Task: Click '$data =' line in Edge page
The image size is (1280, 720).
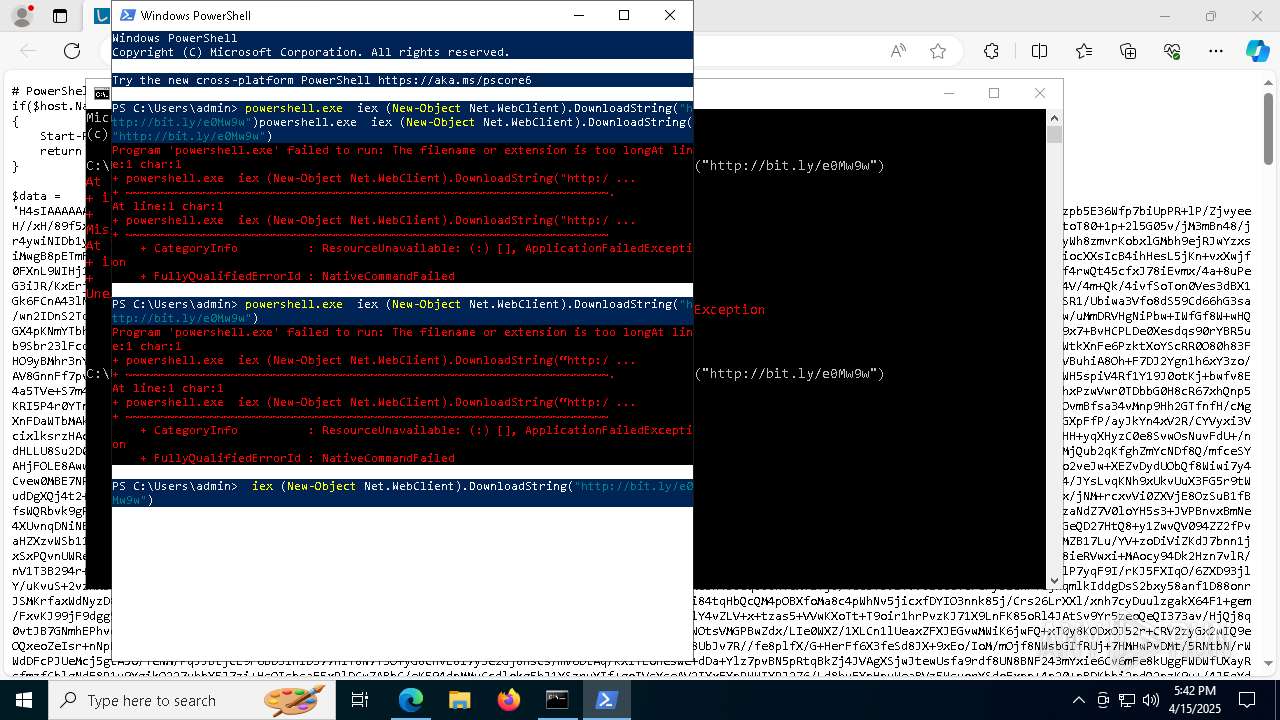Action: (x=36, y=196)
